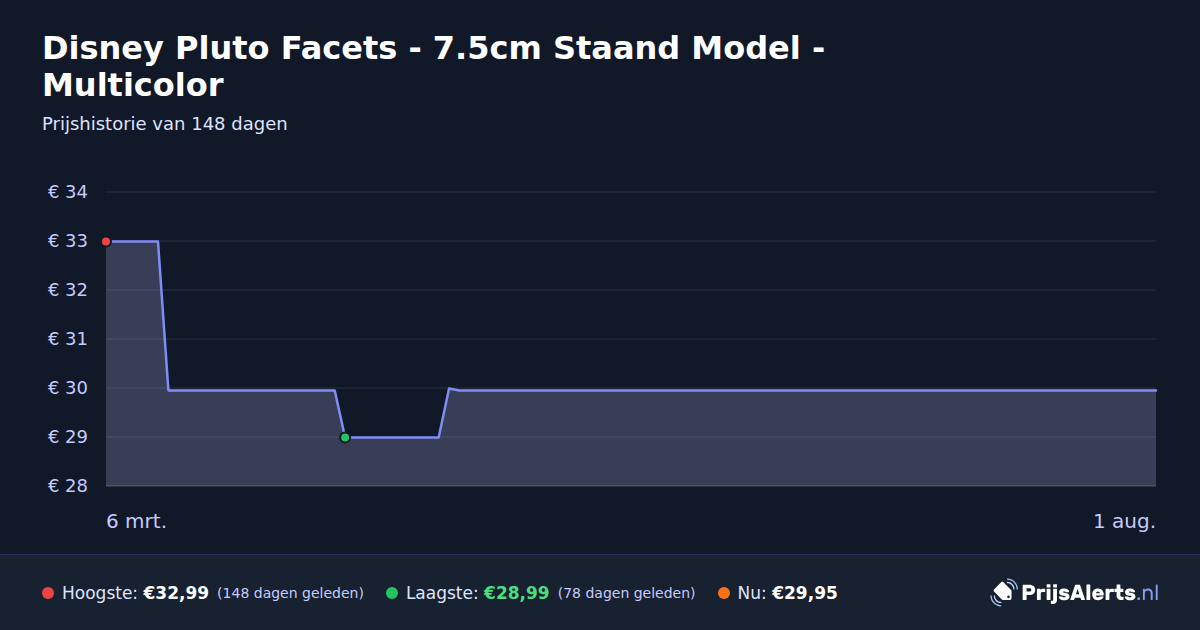The height and width of the screenshot is (630, 1200).
Task: Open the PrijsAlerts.nl brand link
Action: click(x=1075, y=593)
